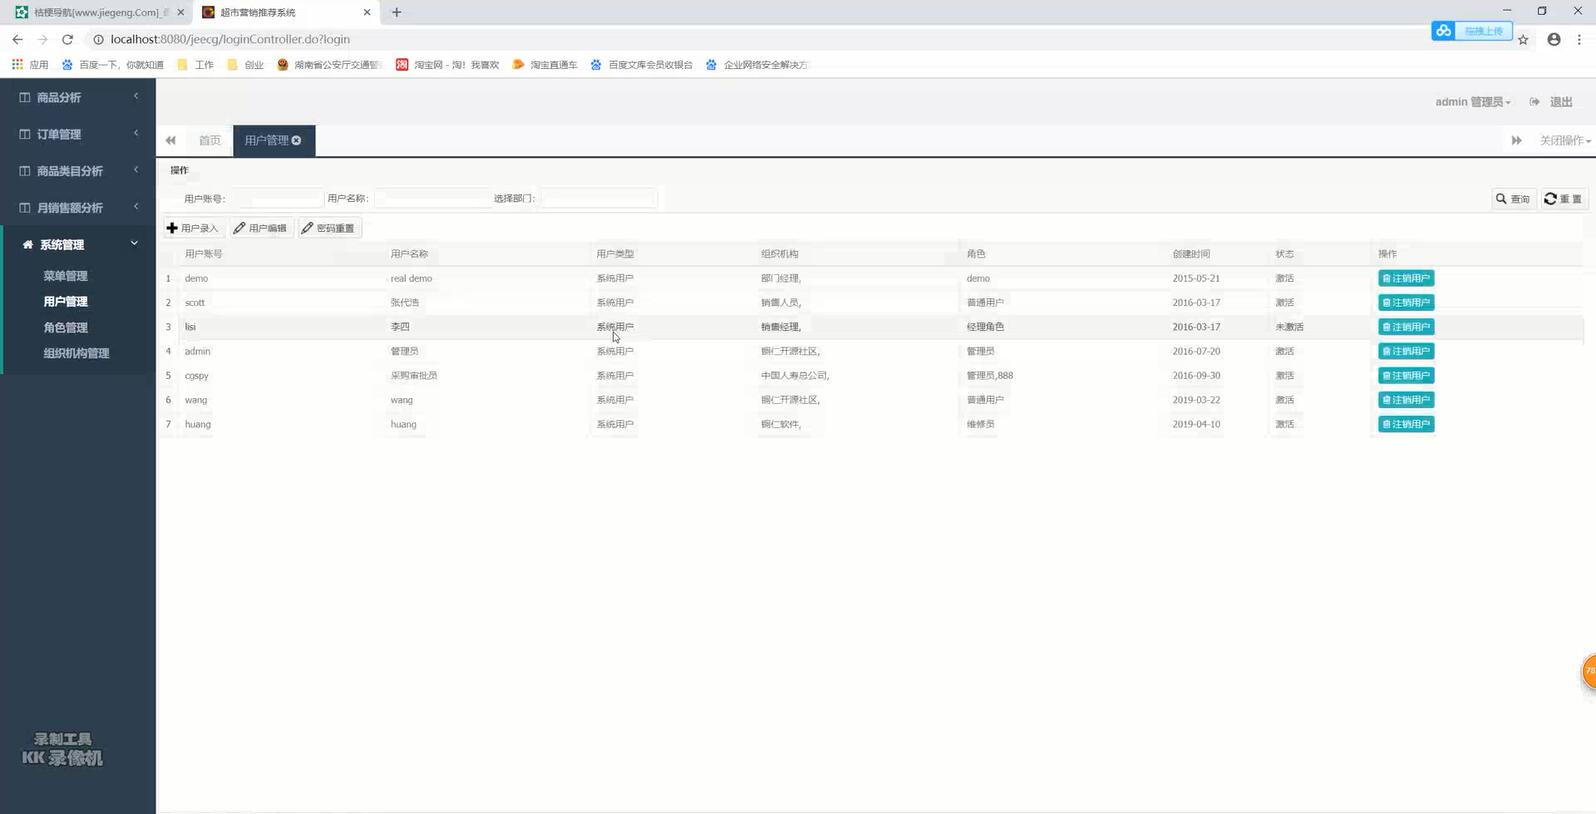Image resolution: width=1596 pixels, height=814 pixels.
Task: Expand the 商品分析 sidebar menu
Action: (78, 97)
